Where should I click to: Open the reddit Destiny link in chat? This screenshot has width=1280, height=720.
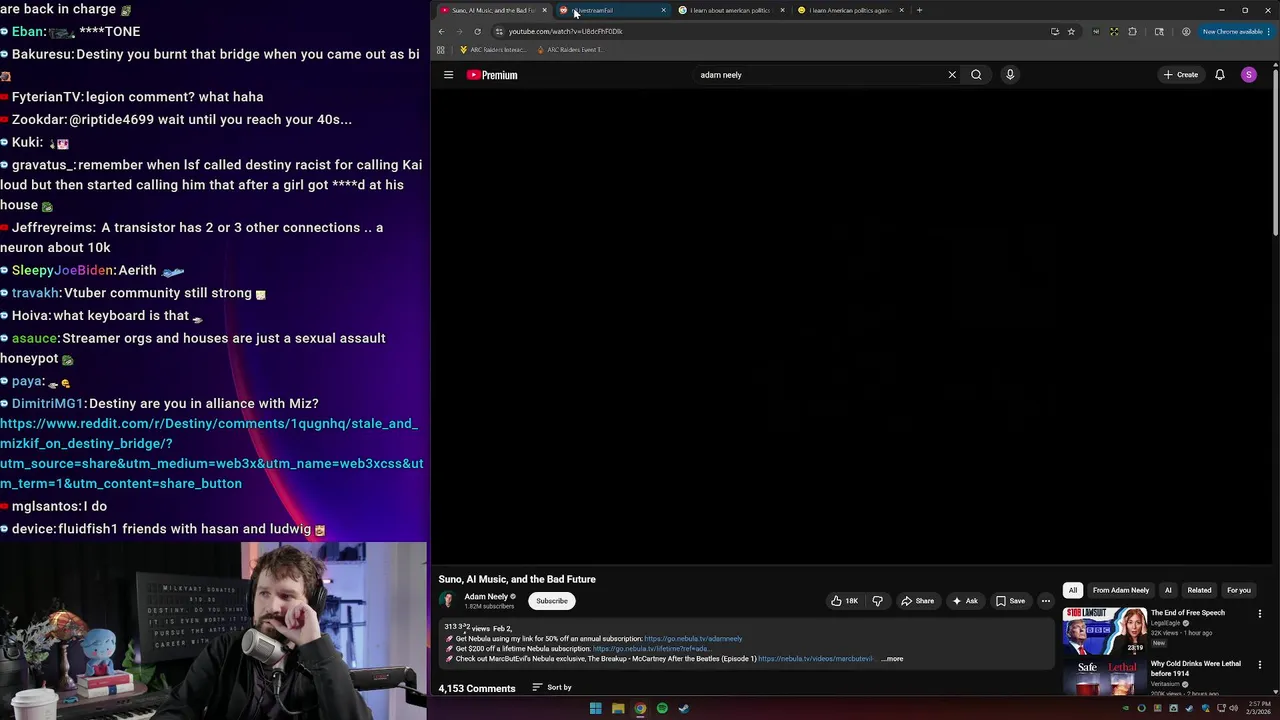[211, 453]
